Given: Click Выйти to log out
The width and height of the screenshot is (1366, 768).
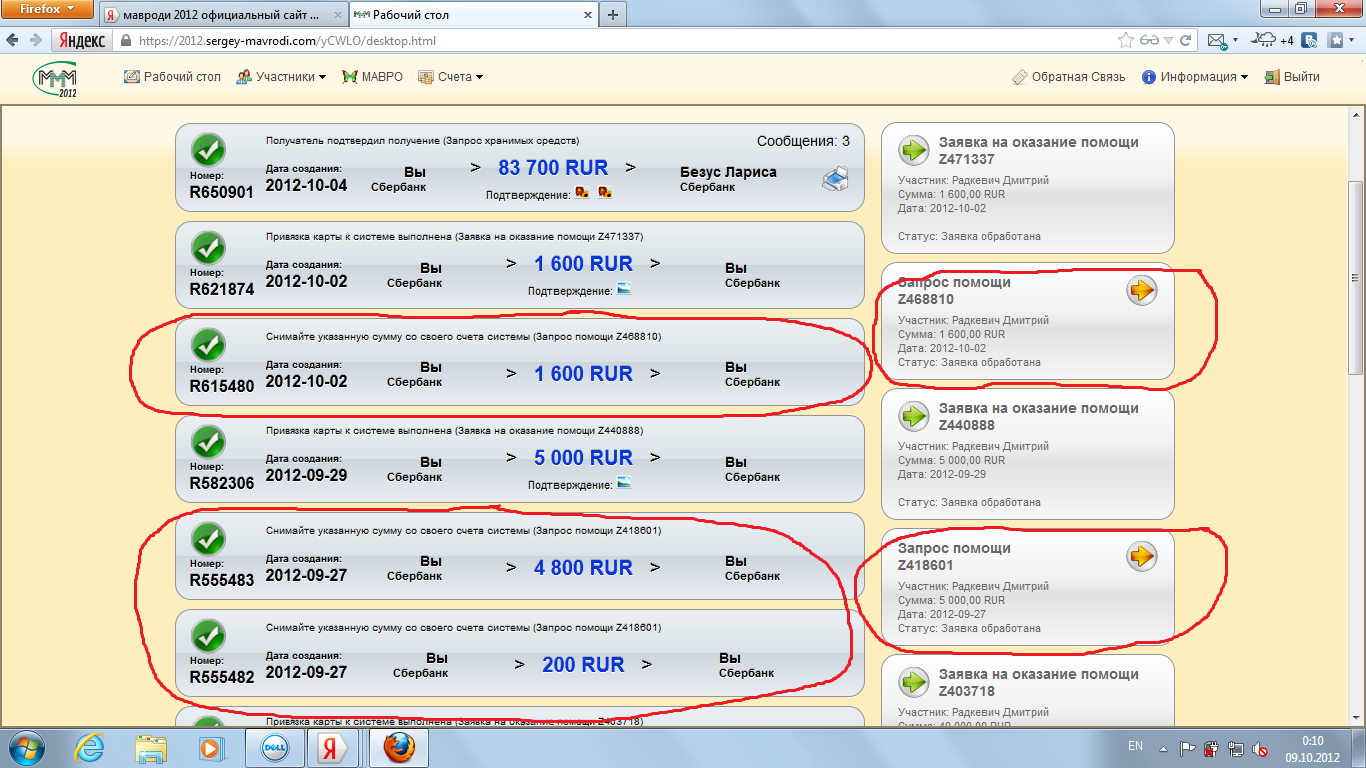Looking at the screenshot, I should 1291,77.
